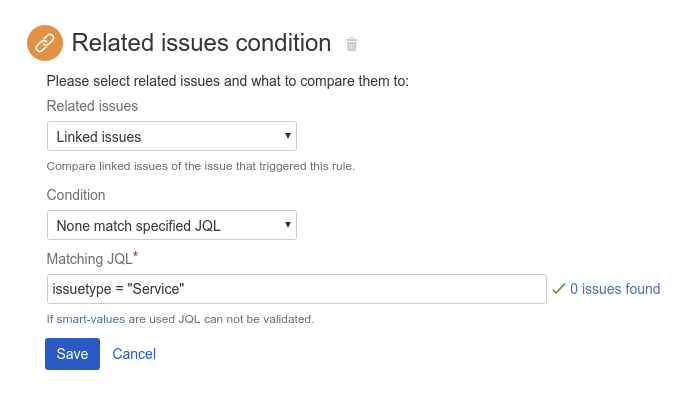Screen dimensions: 695x393
Task: Click the green JQL validation checkmark
Action: [558, 289]
